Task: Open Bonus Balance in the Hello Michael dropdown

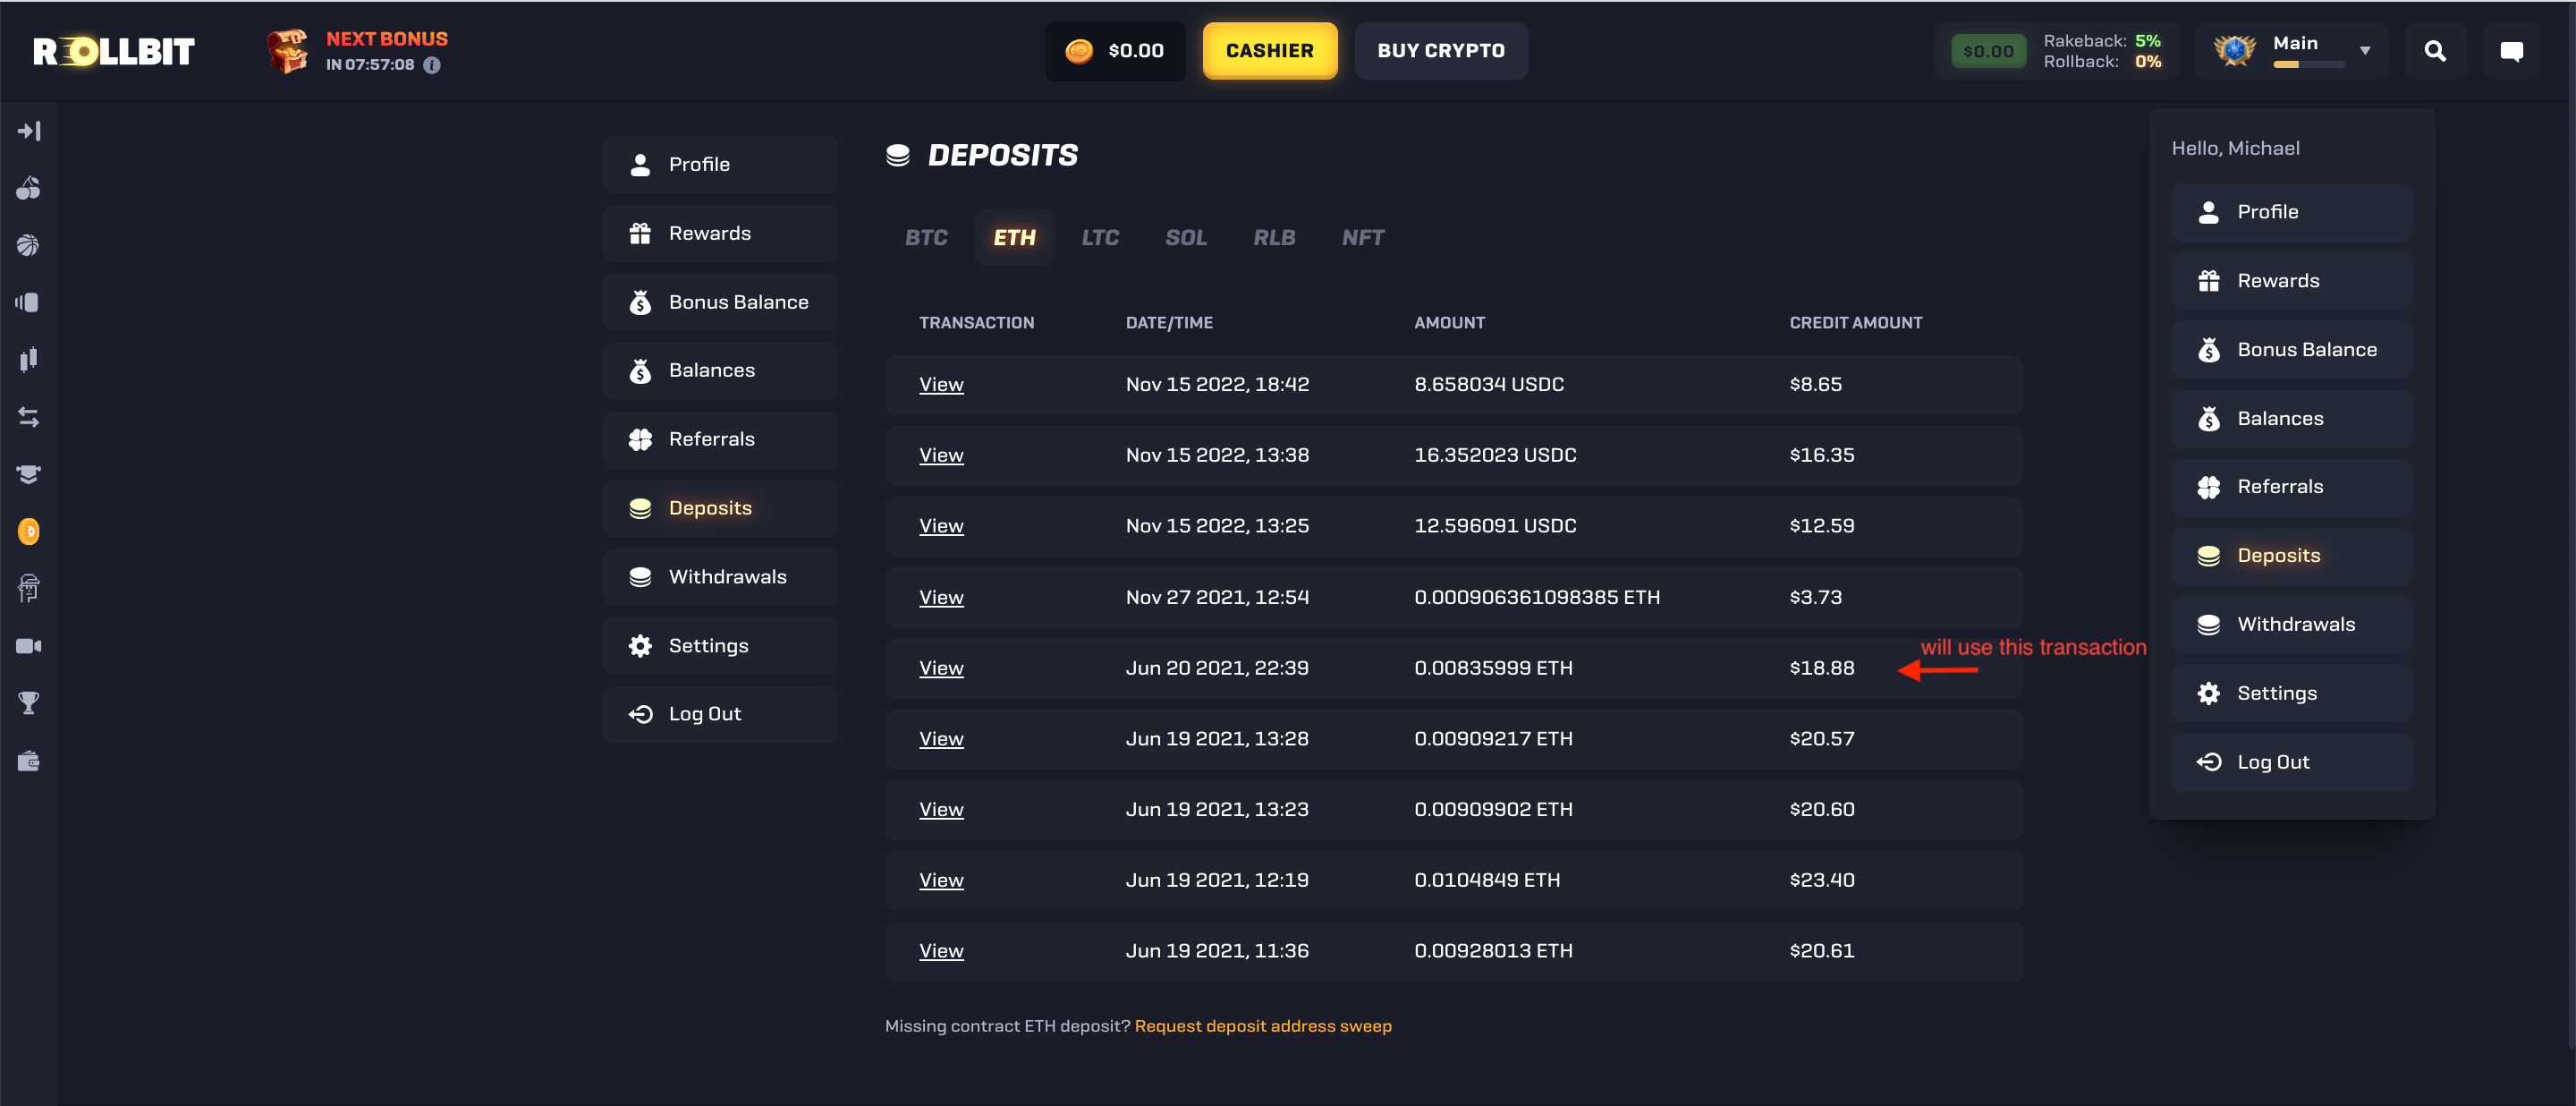Action: (x=2291, y=350)
